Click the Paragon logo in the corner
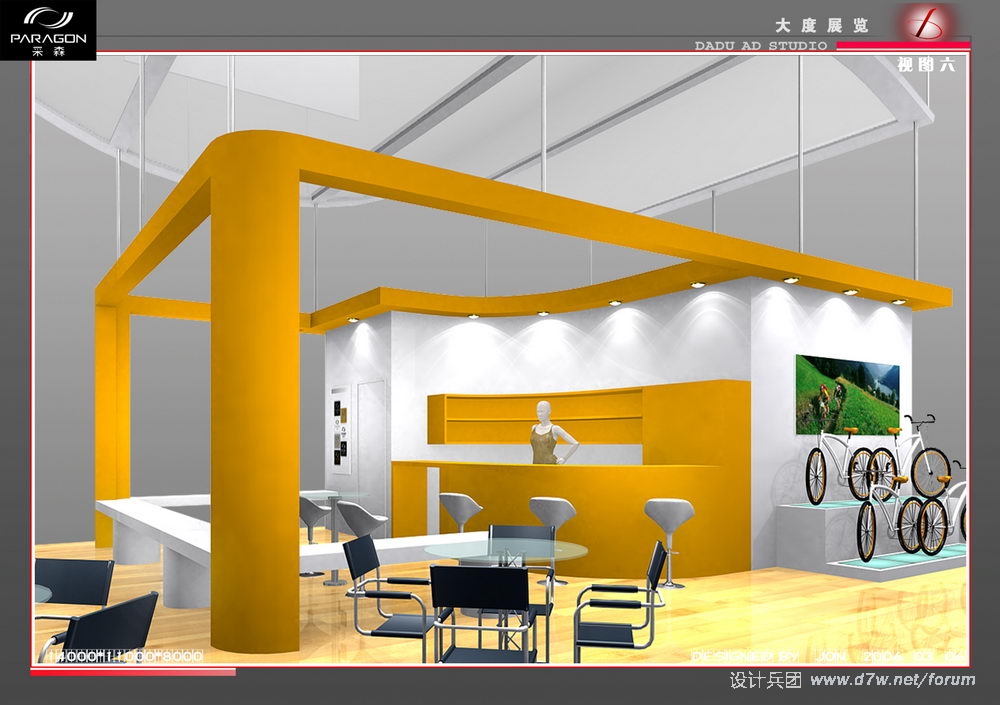 [48, 30]
